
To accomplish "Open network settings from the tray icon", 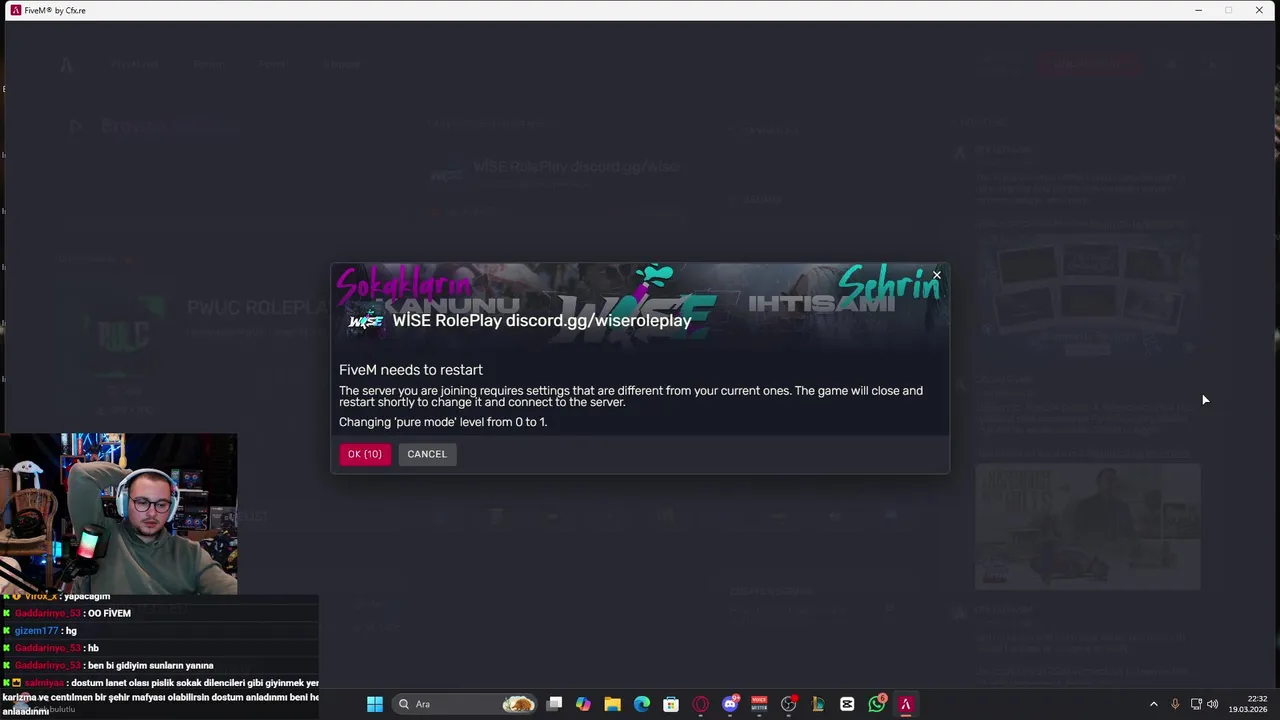I will (1196, 704).
